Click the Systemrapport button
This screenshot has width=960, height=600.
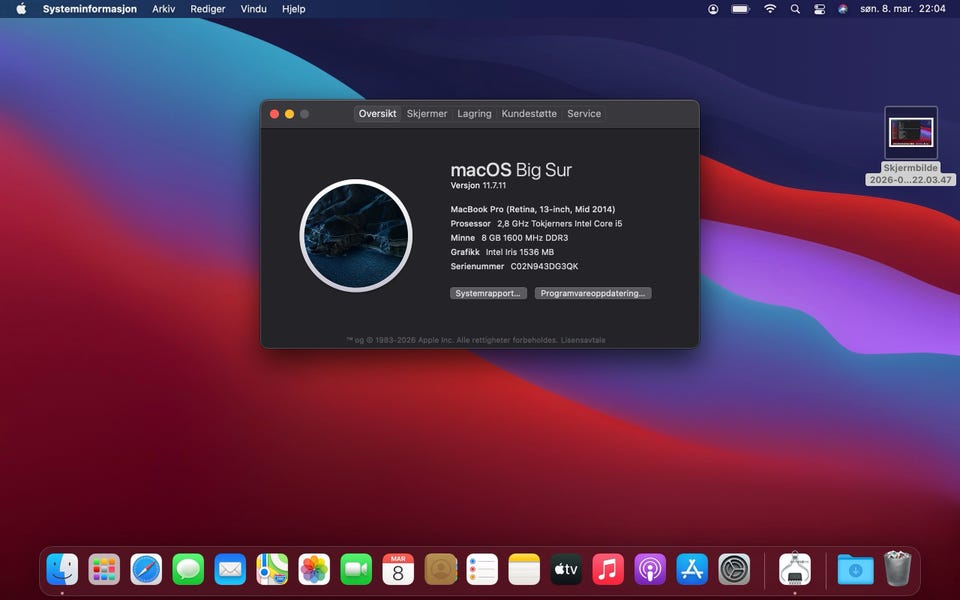[488, 293]
